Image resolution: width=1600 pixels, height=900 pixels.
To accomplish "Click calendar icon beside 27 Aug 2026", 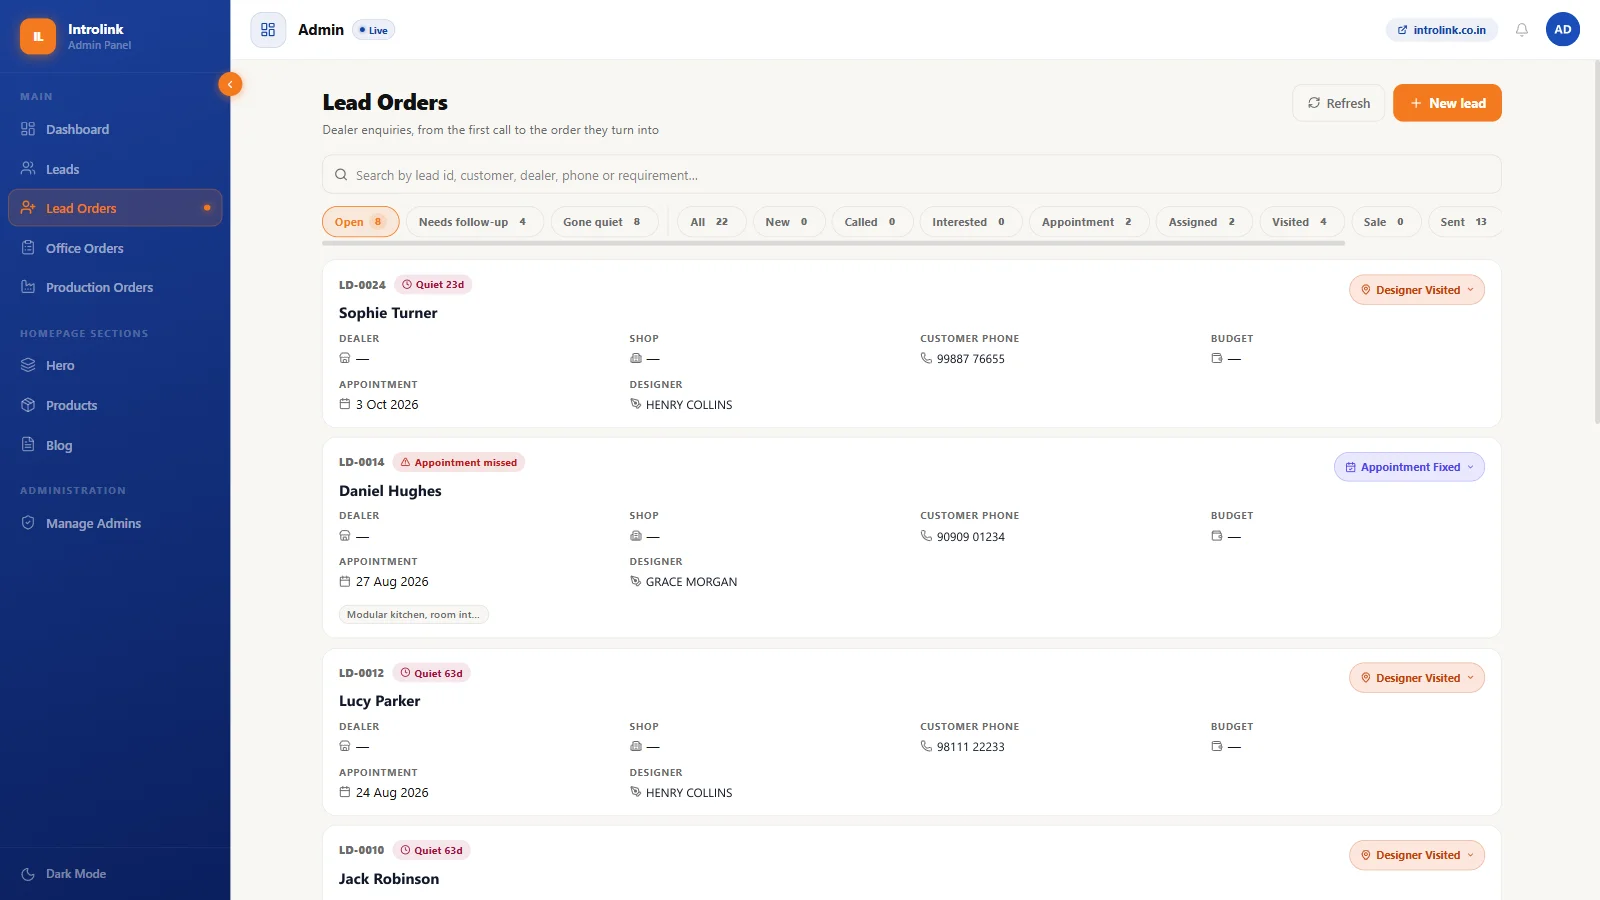I will pyautogui.click(x=345, y=581).
